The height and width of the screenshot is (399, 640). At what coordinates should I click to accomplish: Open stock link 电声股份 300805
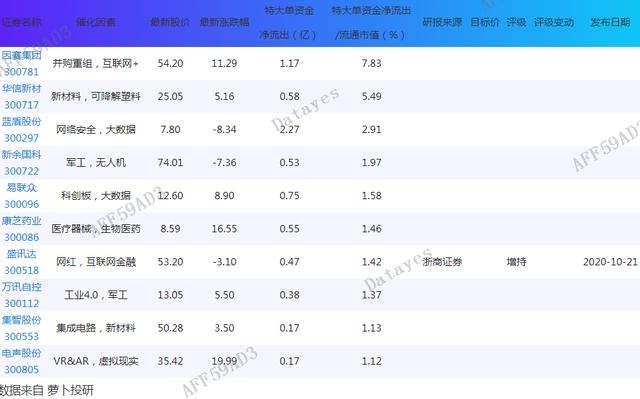(x=21, y=361)
